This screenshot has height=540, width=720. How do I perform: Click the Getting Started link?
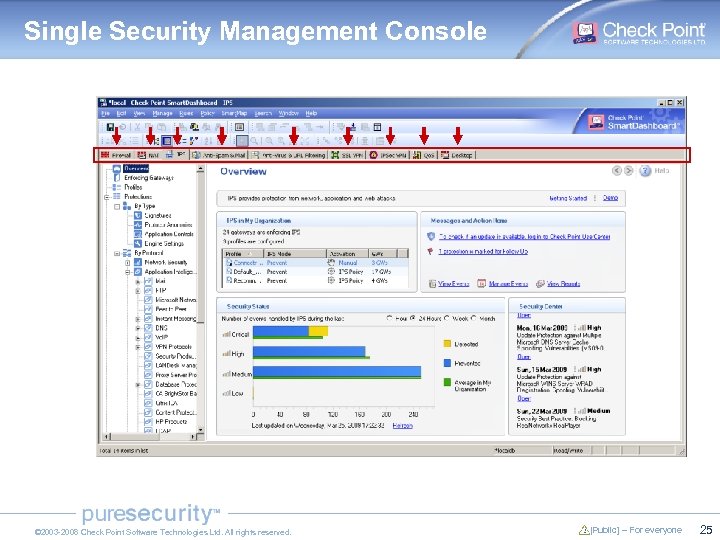[x=568, y=198]
